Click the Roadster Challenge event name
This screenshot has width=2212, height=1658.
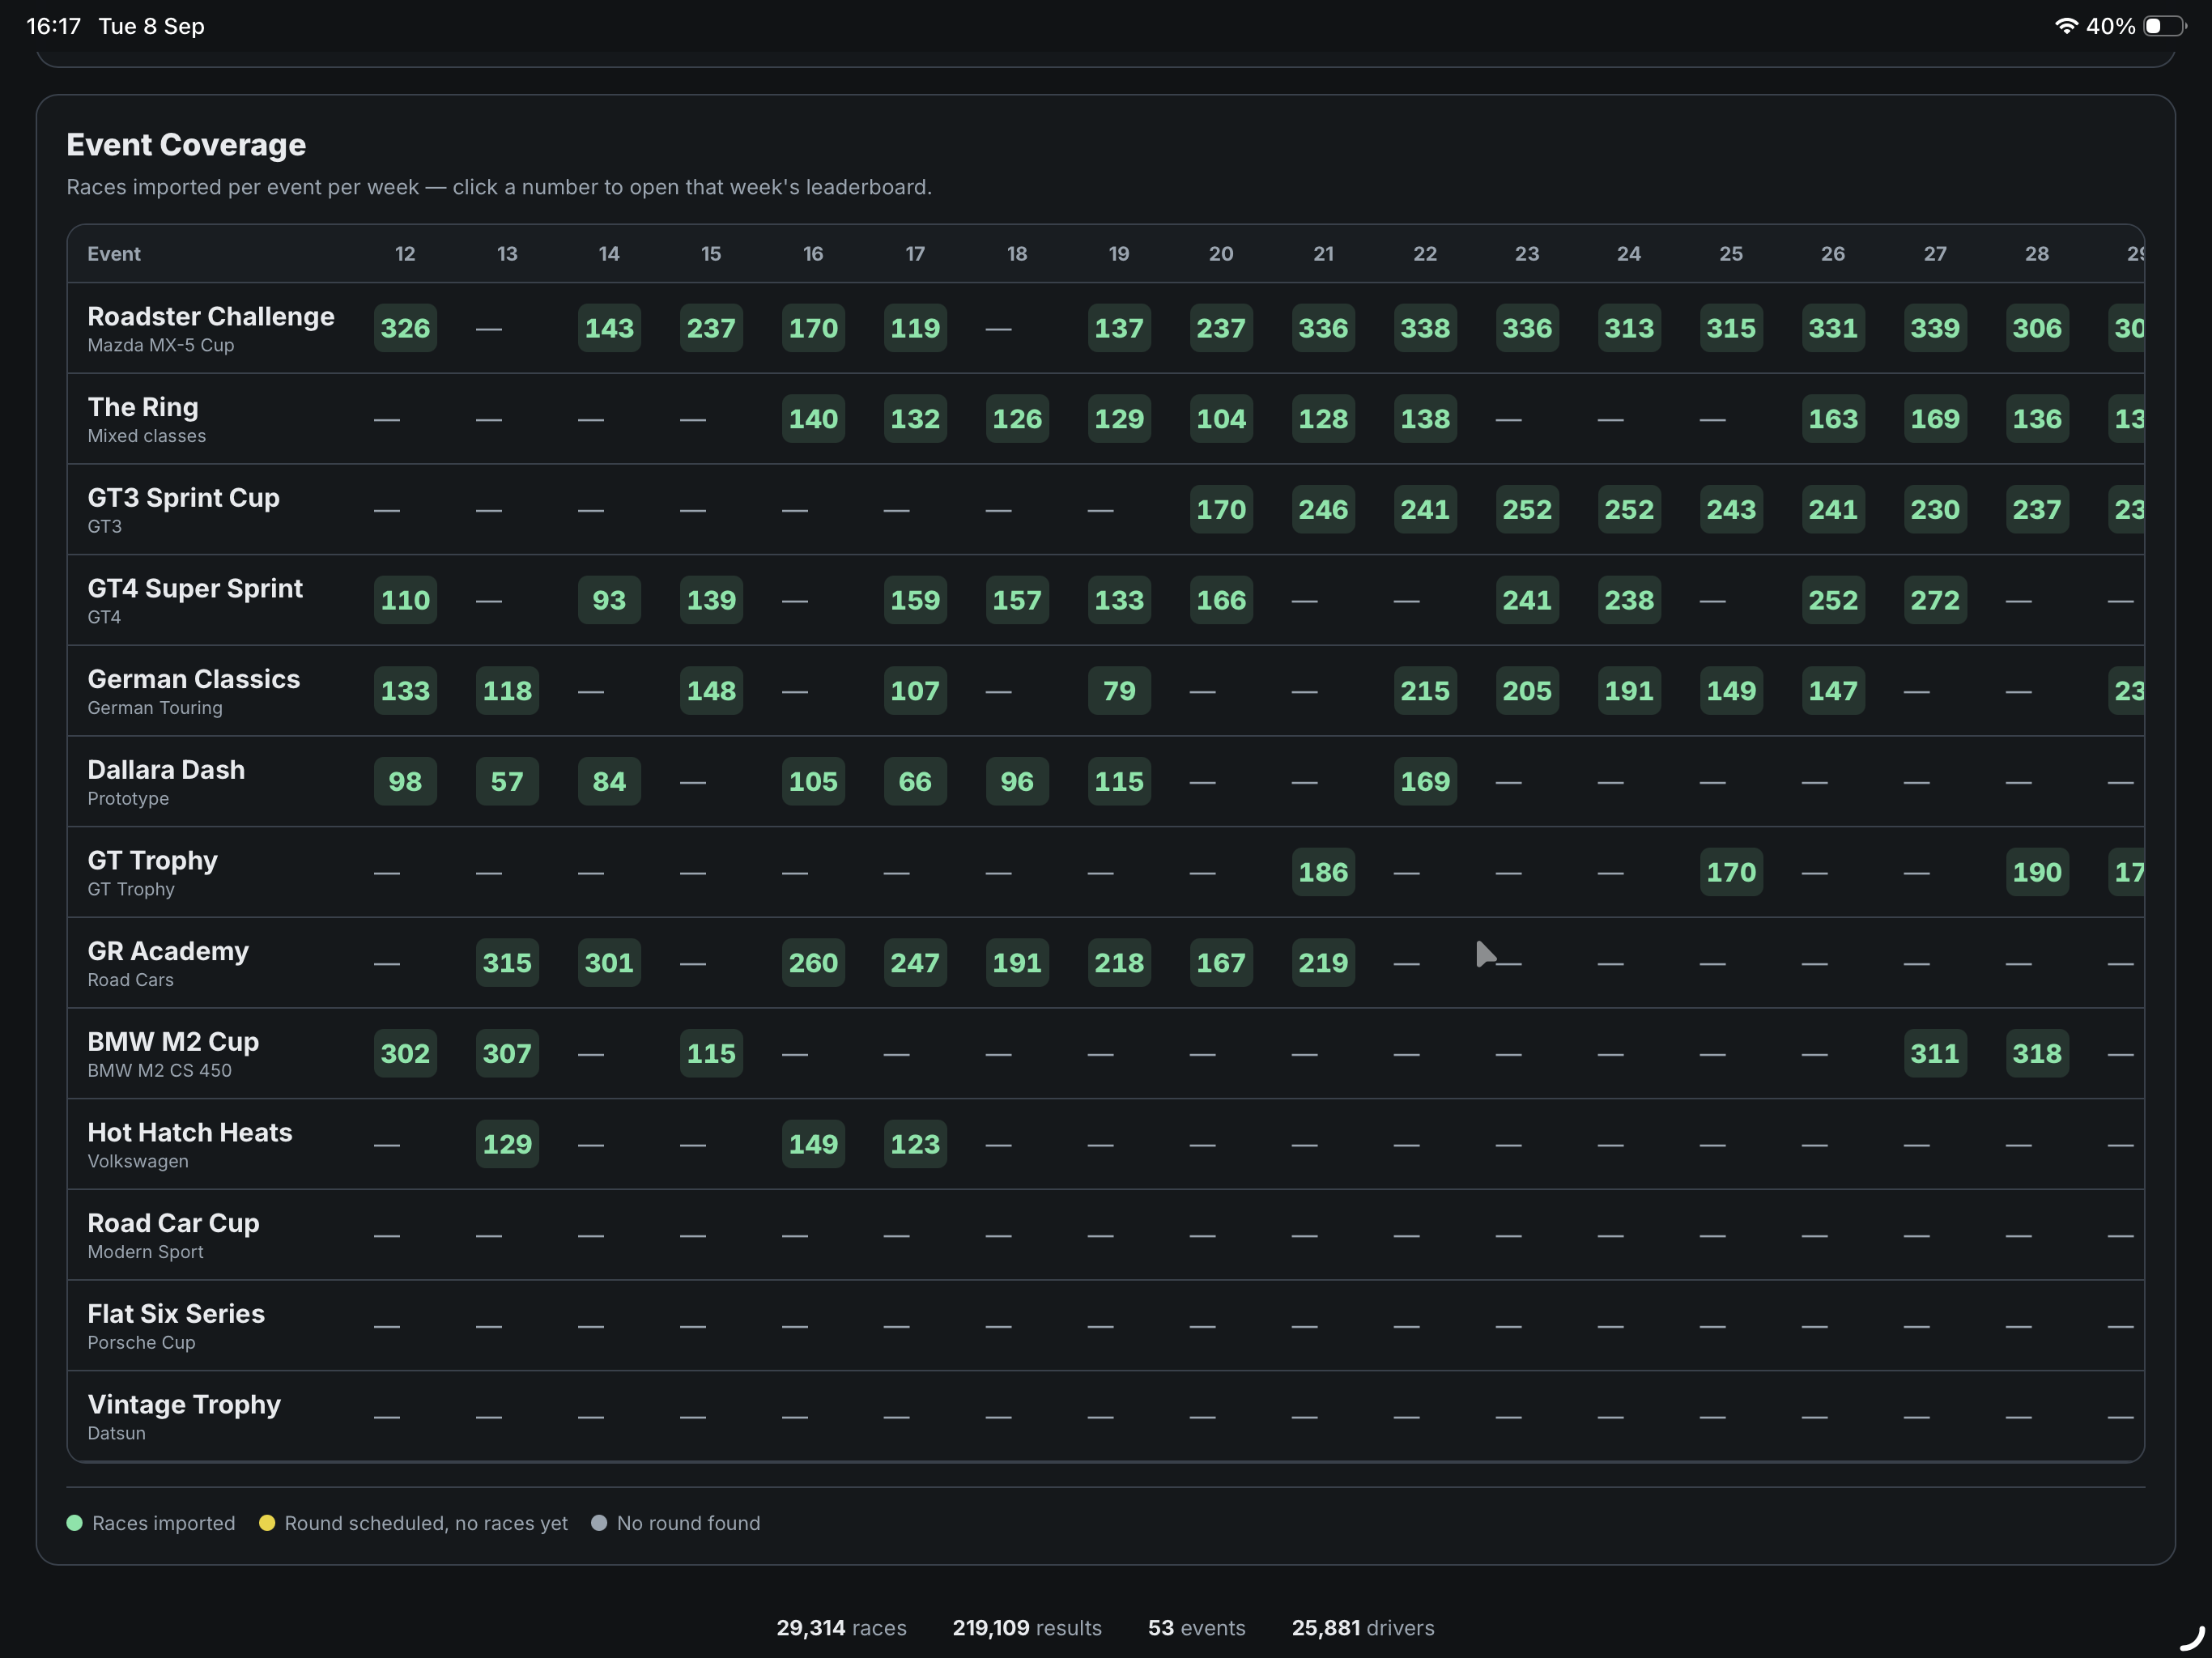[211, 316]
